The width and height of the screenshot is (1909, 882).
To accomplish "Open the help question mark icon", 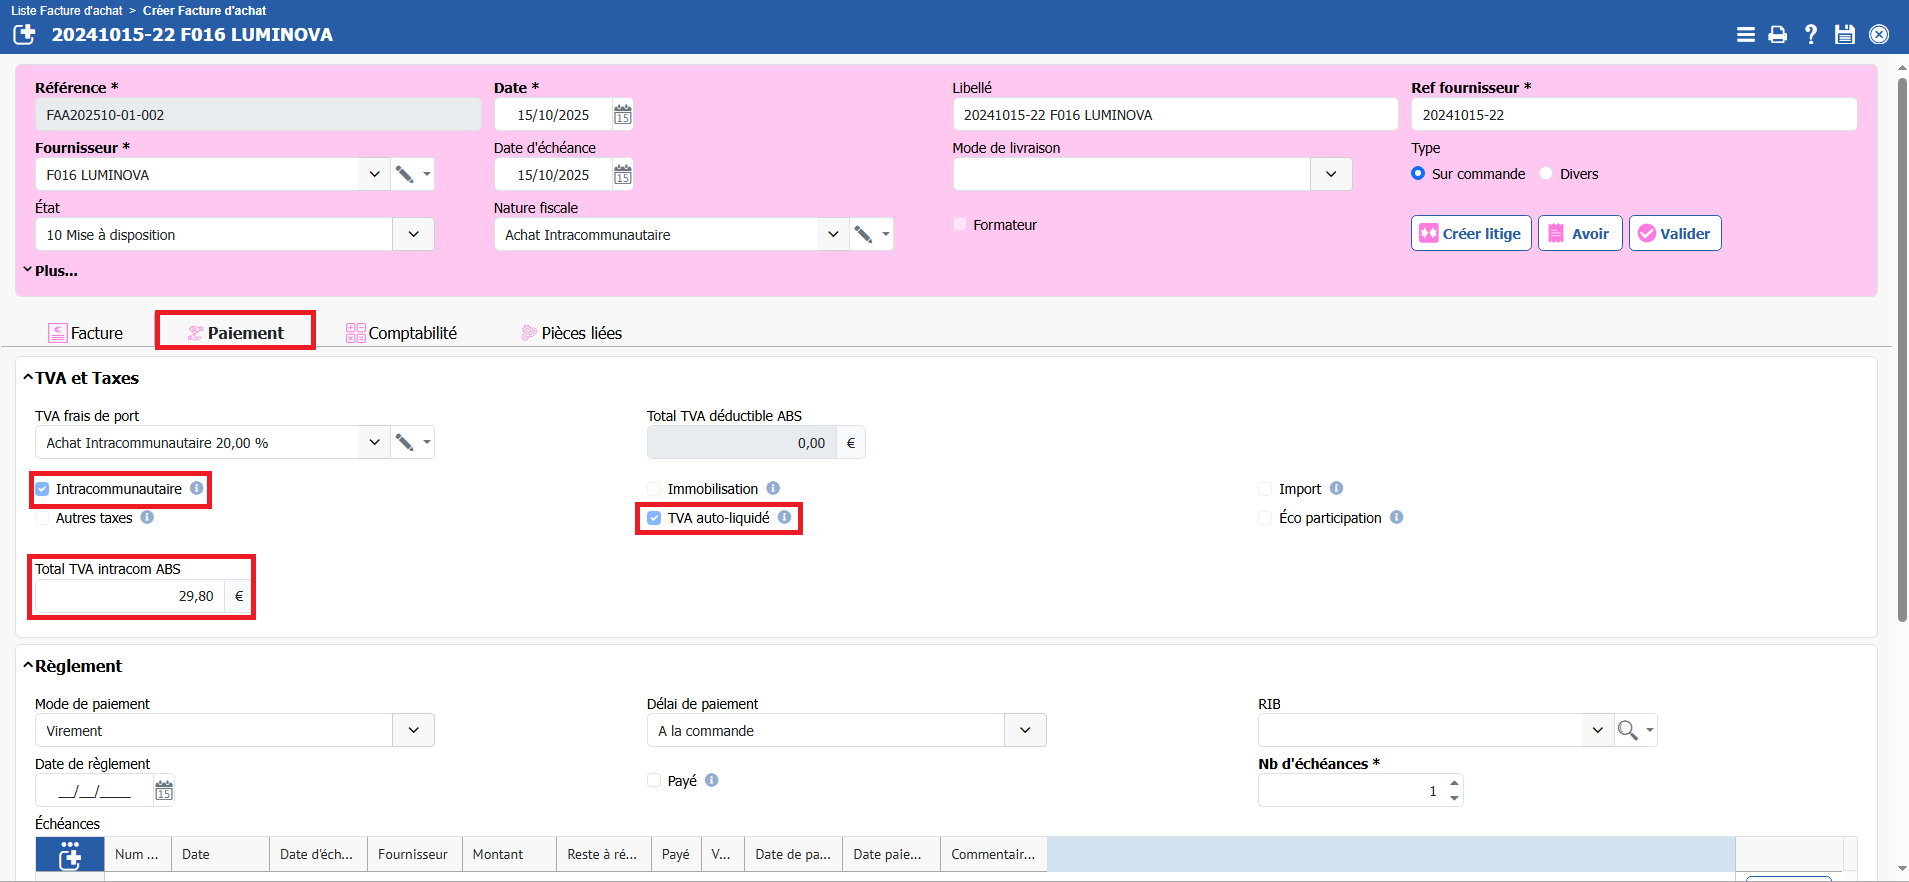I will click(1810, 35).
